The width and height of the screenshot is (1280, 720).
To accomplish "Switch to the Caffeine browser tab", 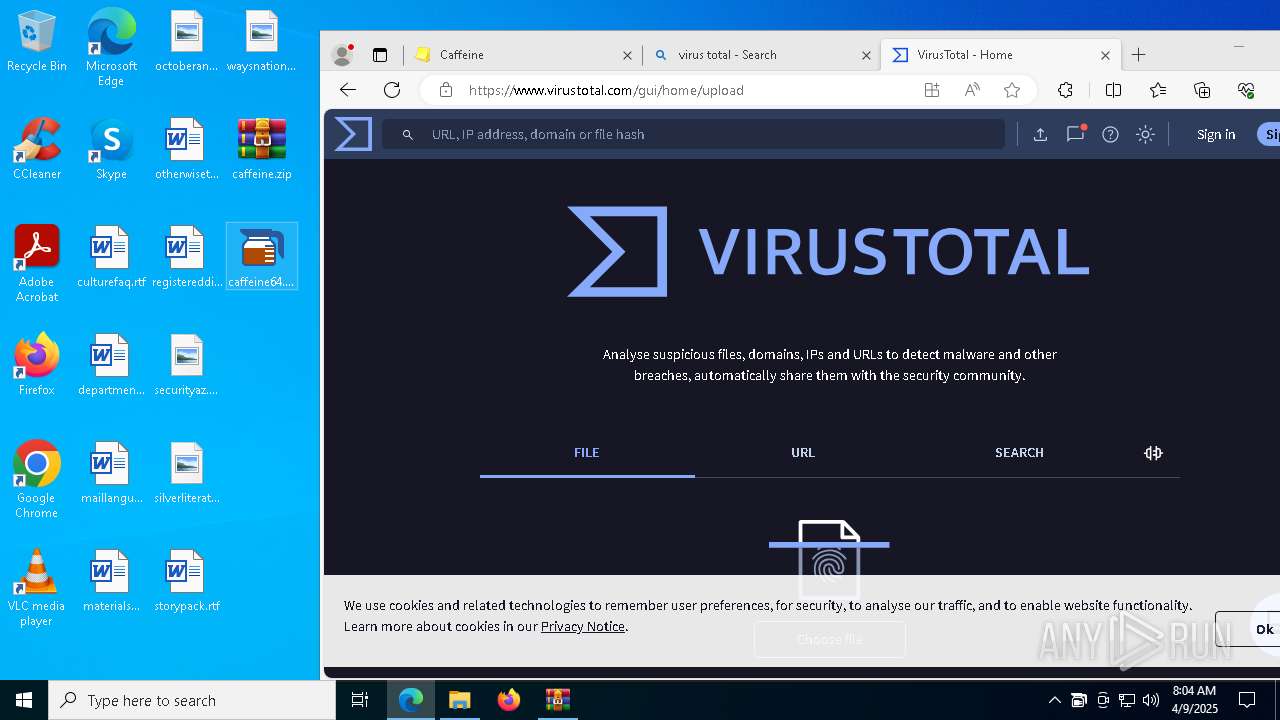I will point(522,55).
